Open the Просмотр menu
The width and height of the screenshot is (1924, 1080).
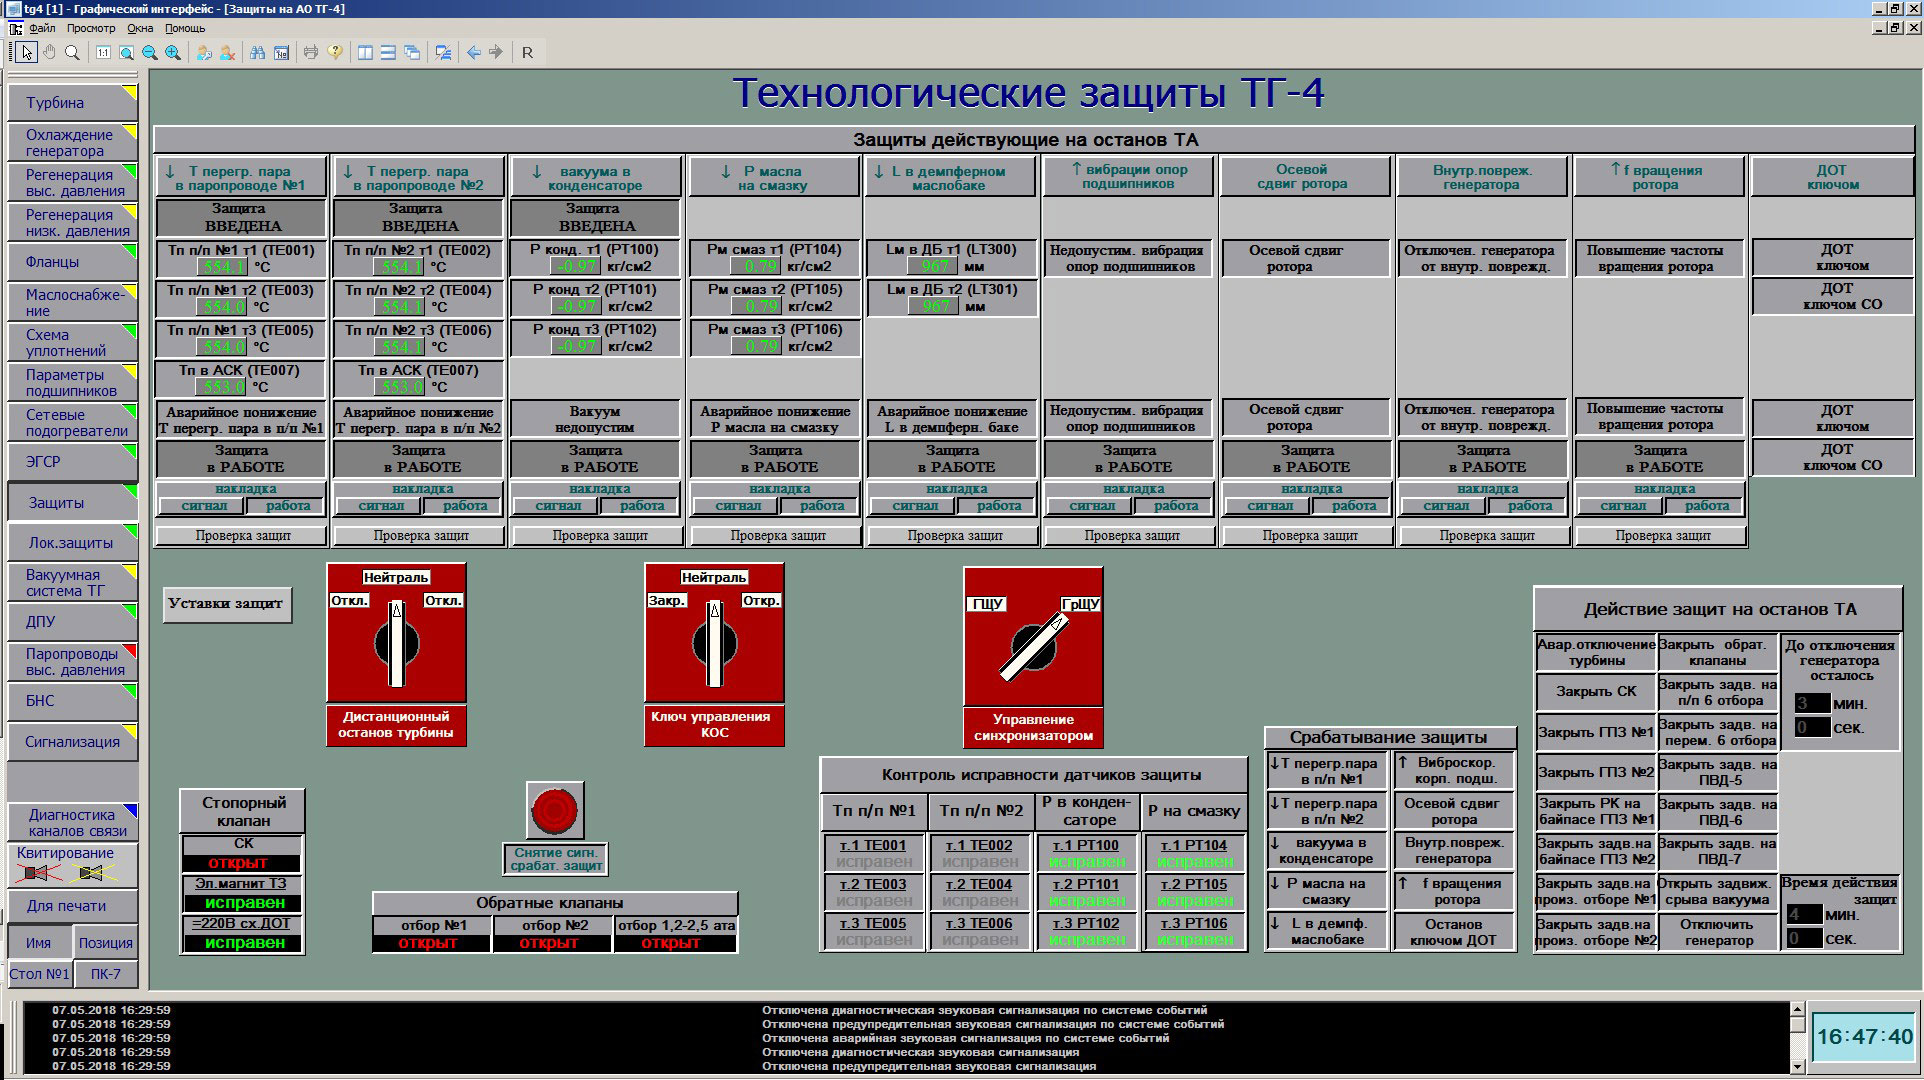[91, 28]
